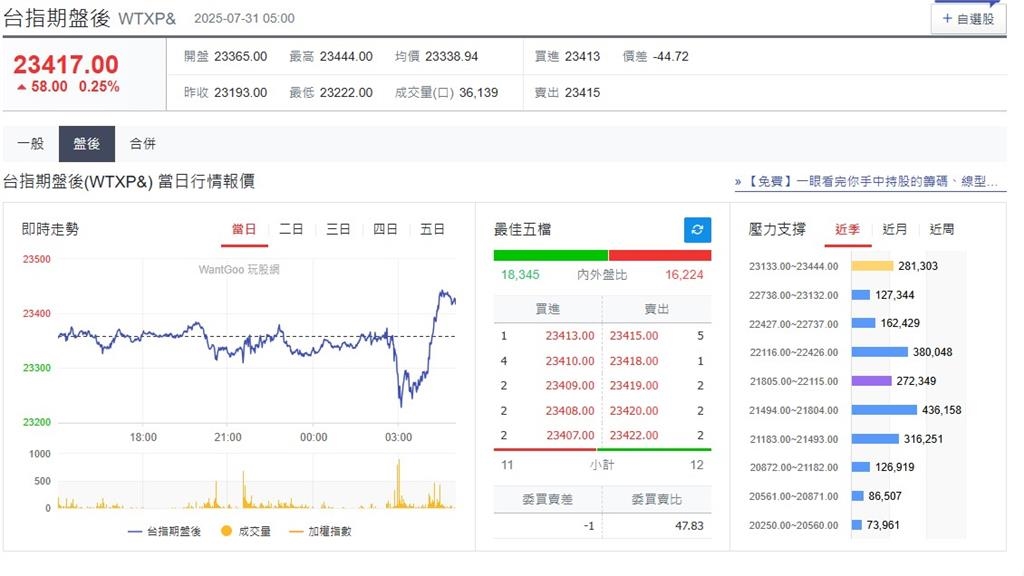This screenshot has height=576, width=1024.
Task: Select 近月 in 壓力支撐 panel
Action: coord(895,229)
